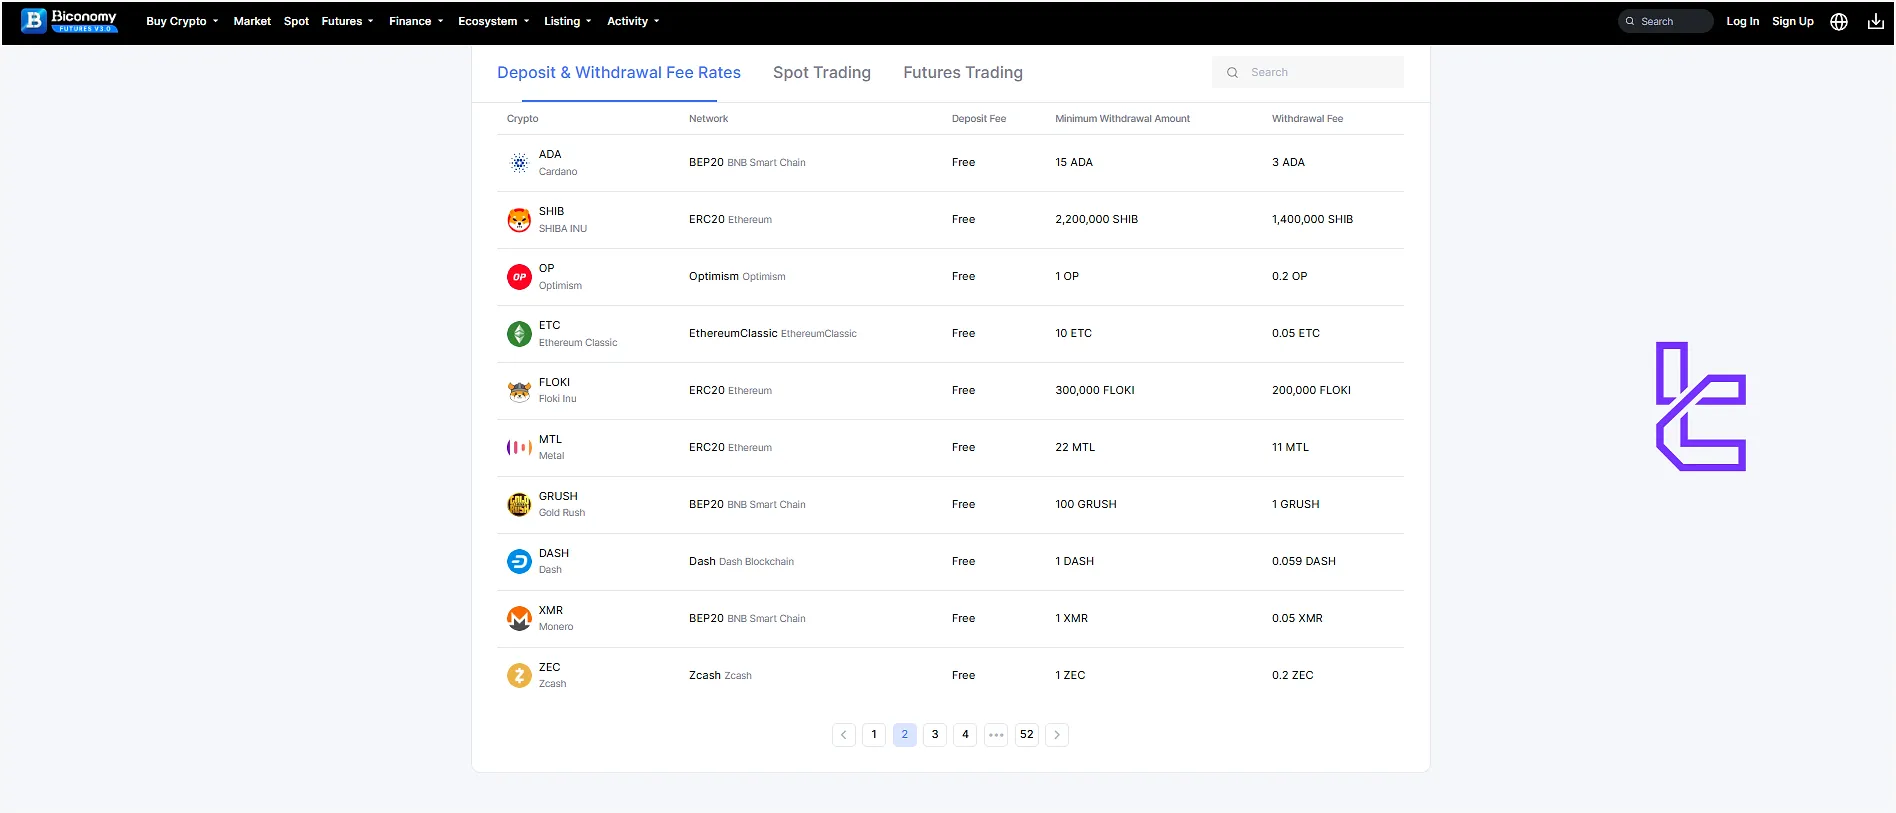Go to next page arrow
Viewport: 1896px width, 813px height.
pos(1057,735)
